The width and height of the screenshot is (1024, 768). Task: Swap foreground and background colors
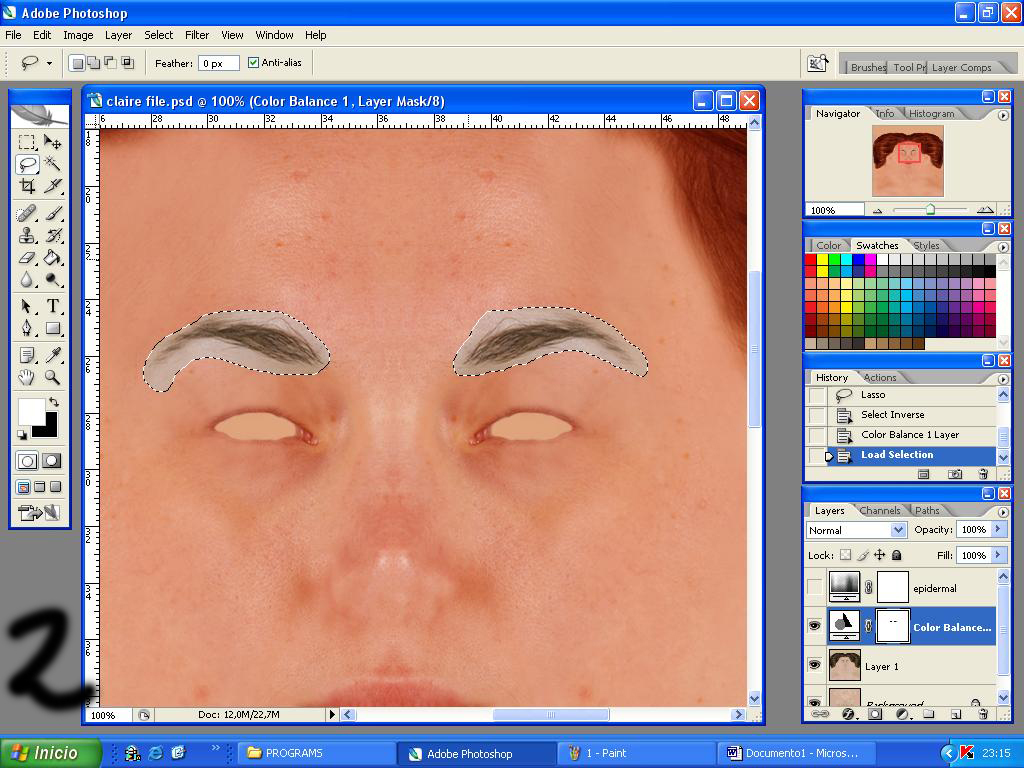click(x=54, y=402)
